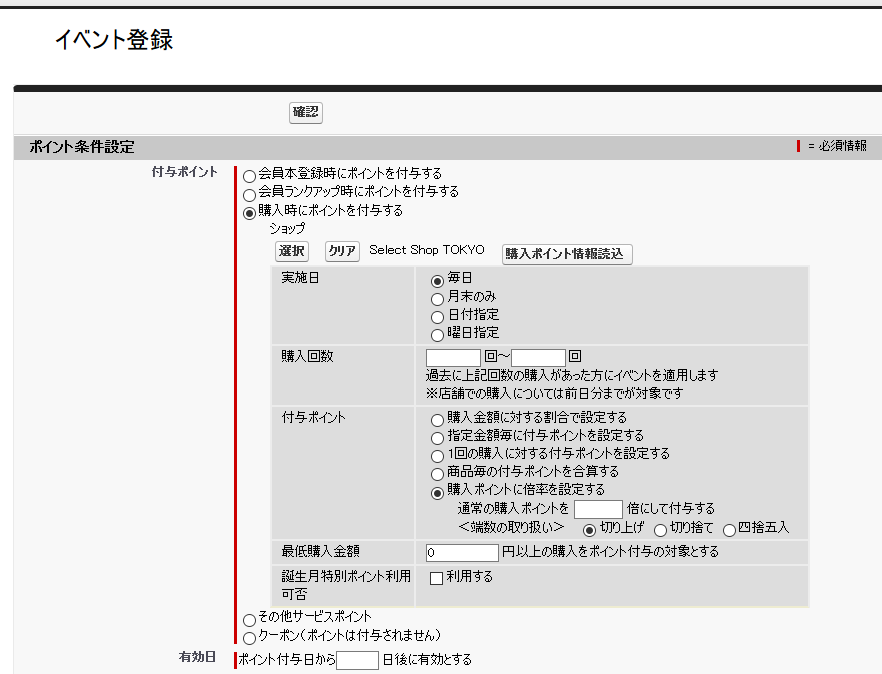Click the 確認 (Confirm) button
The height and width of the screenshot is (674, 882).
pos(305,112)
